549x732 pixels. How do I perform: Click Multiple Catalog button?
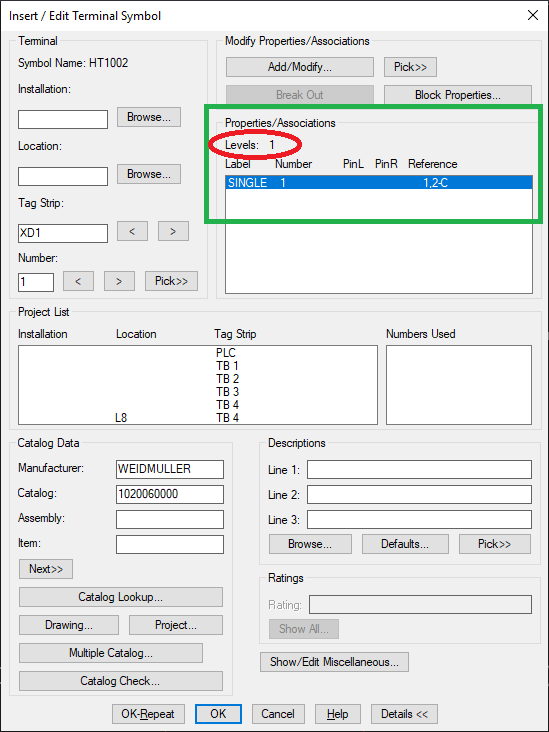coord(111,653)
